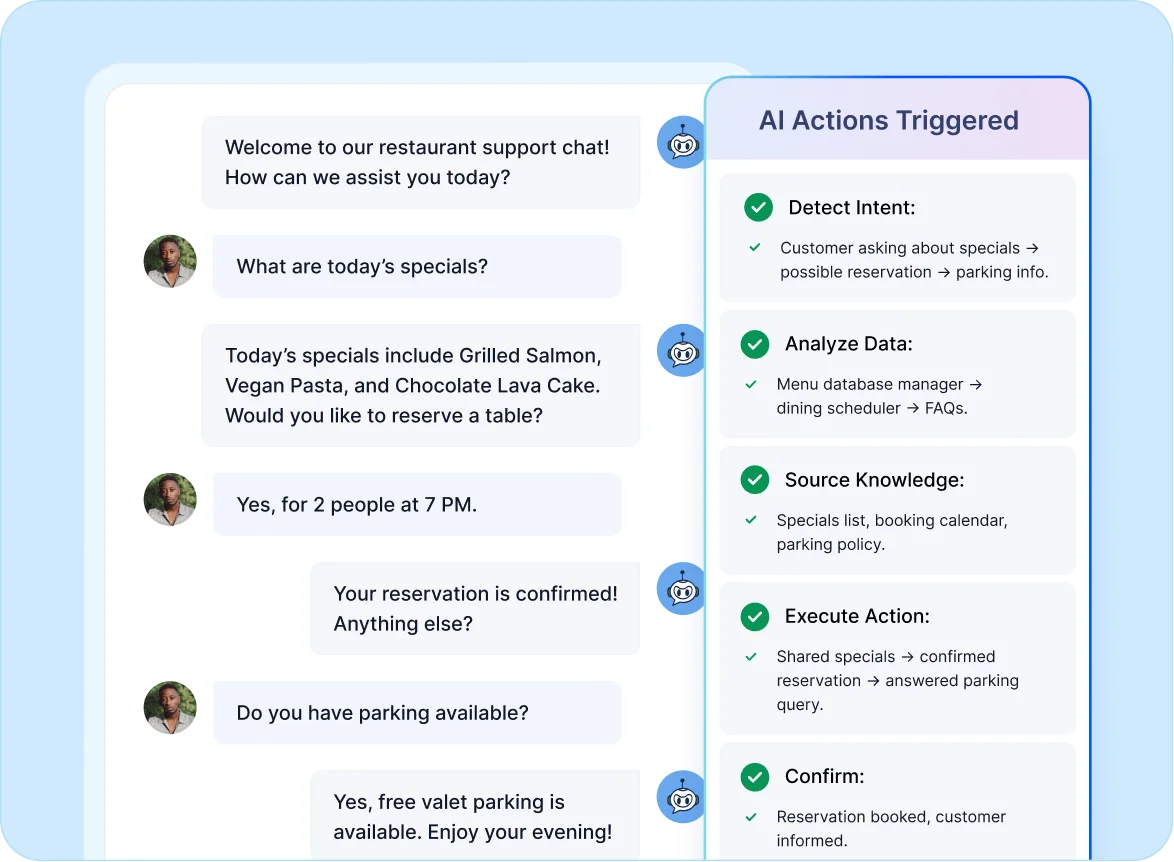Select the bot avatar near the valet parking message
The width and height of the screenshot is (1174, 862).
pyautogui.click(x=680, y=797)
